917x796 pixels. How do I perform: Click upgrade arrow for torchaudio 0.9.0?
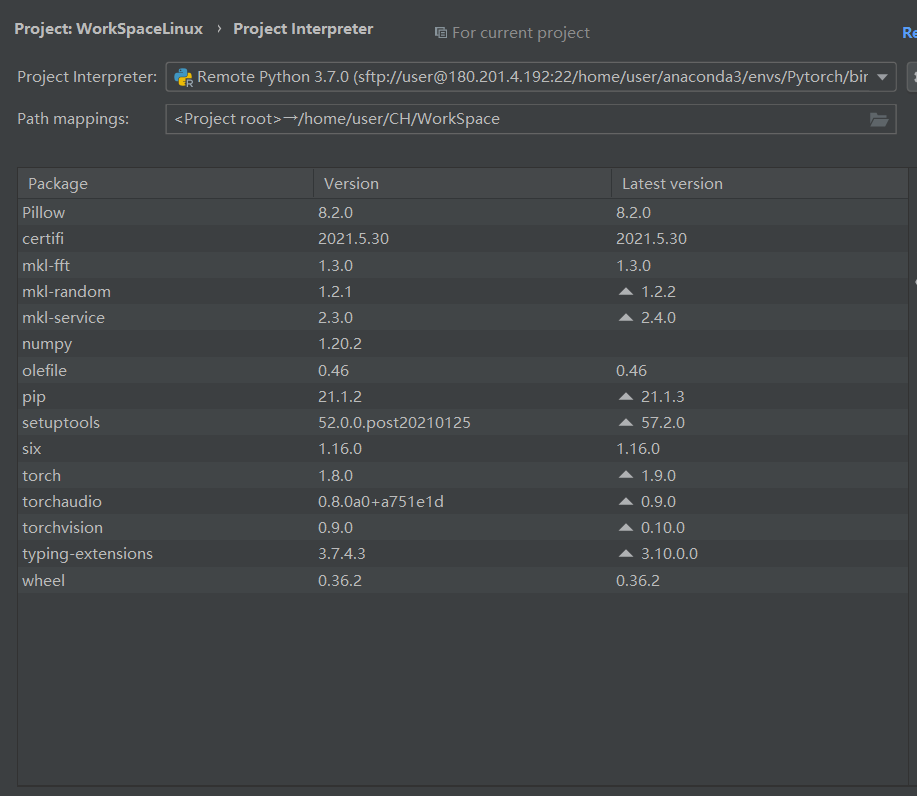tap(626, 501)
